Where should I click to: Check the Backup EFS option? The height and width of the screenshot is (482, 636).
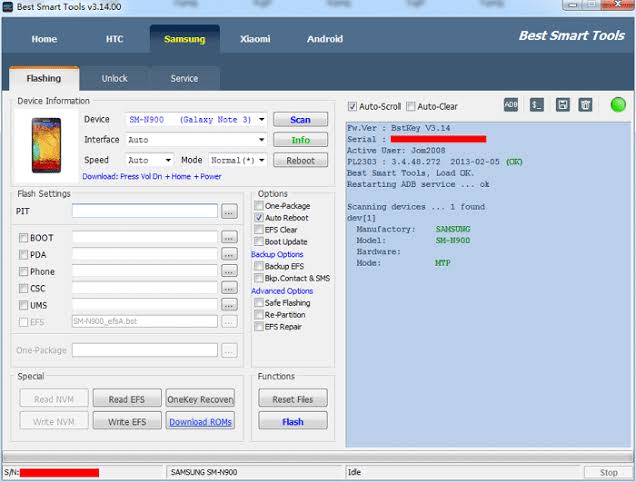tap(259, 266)
